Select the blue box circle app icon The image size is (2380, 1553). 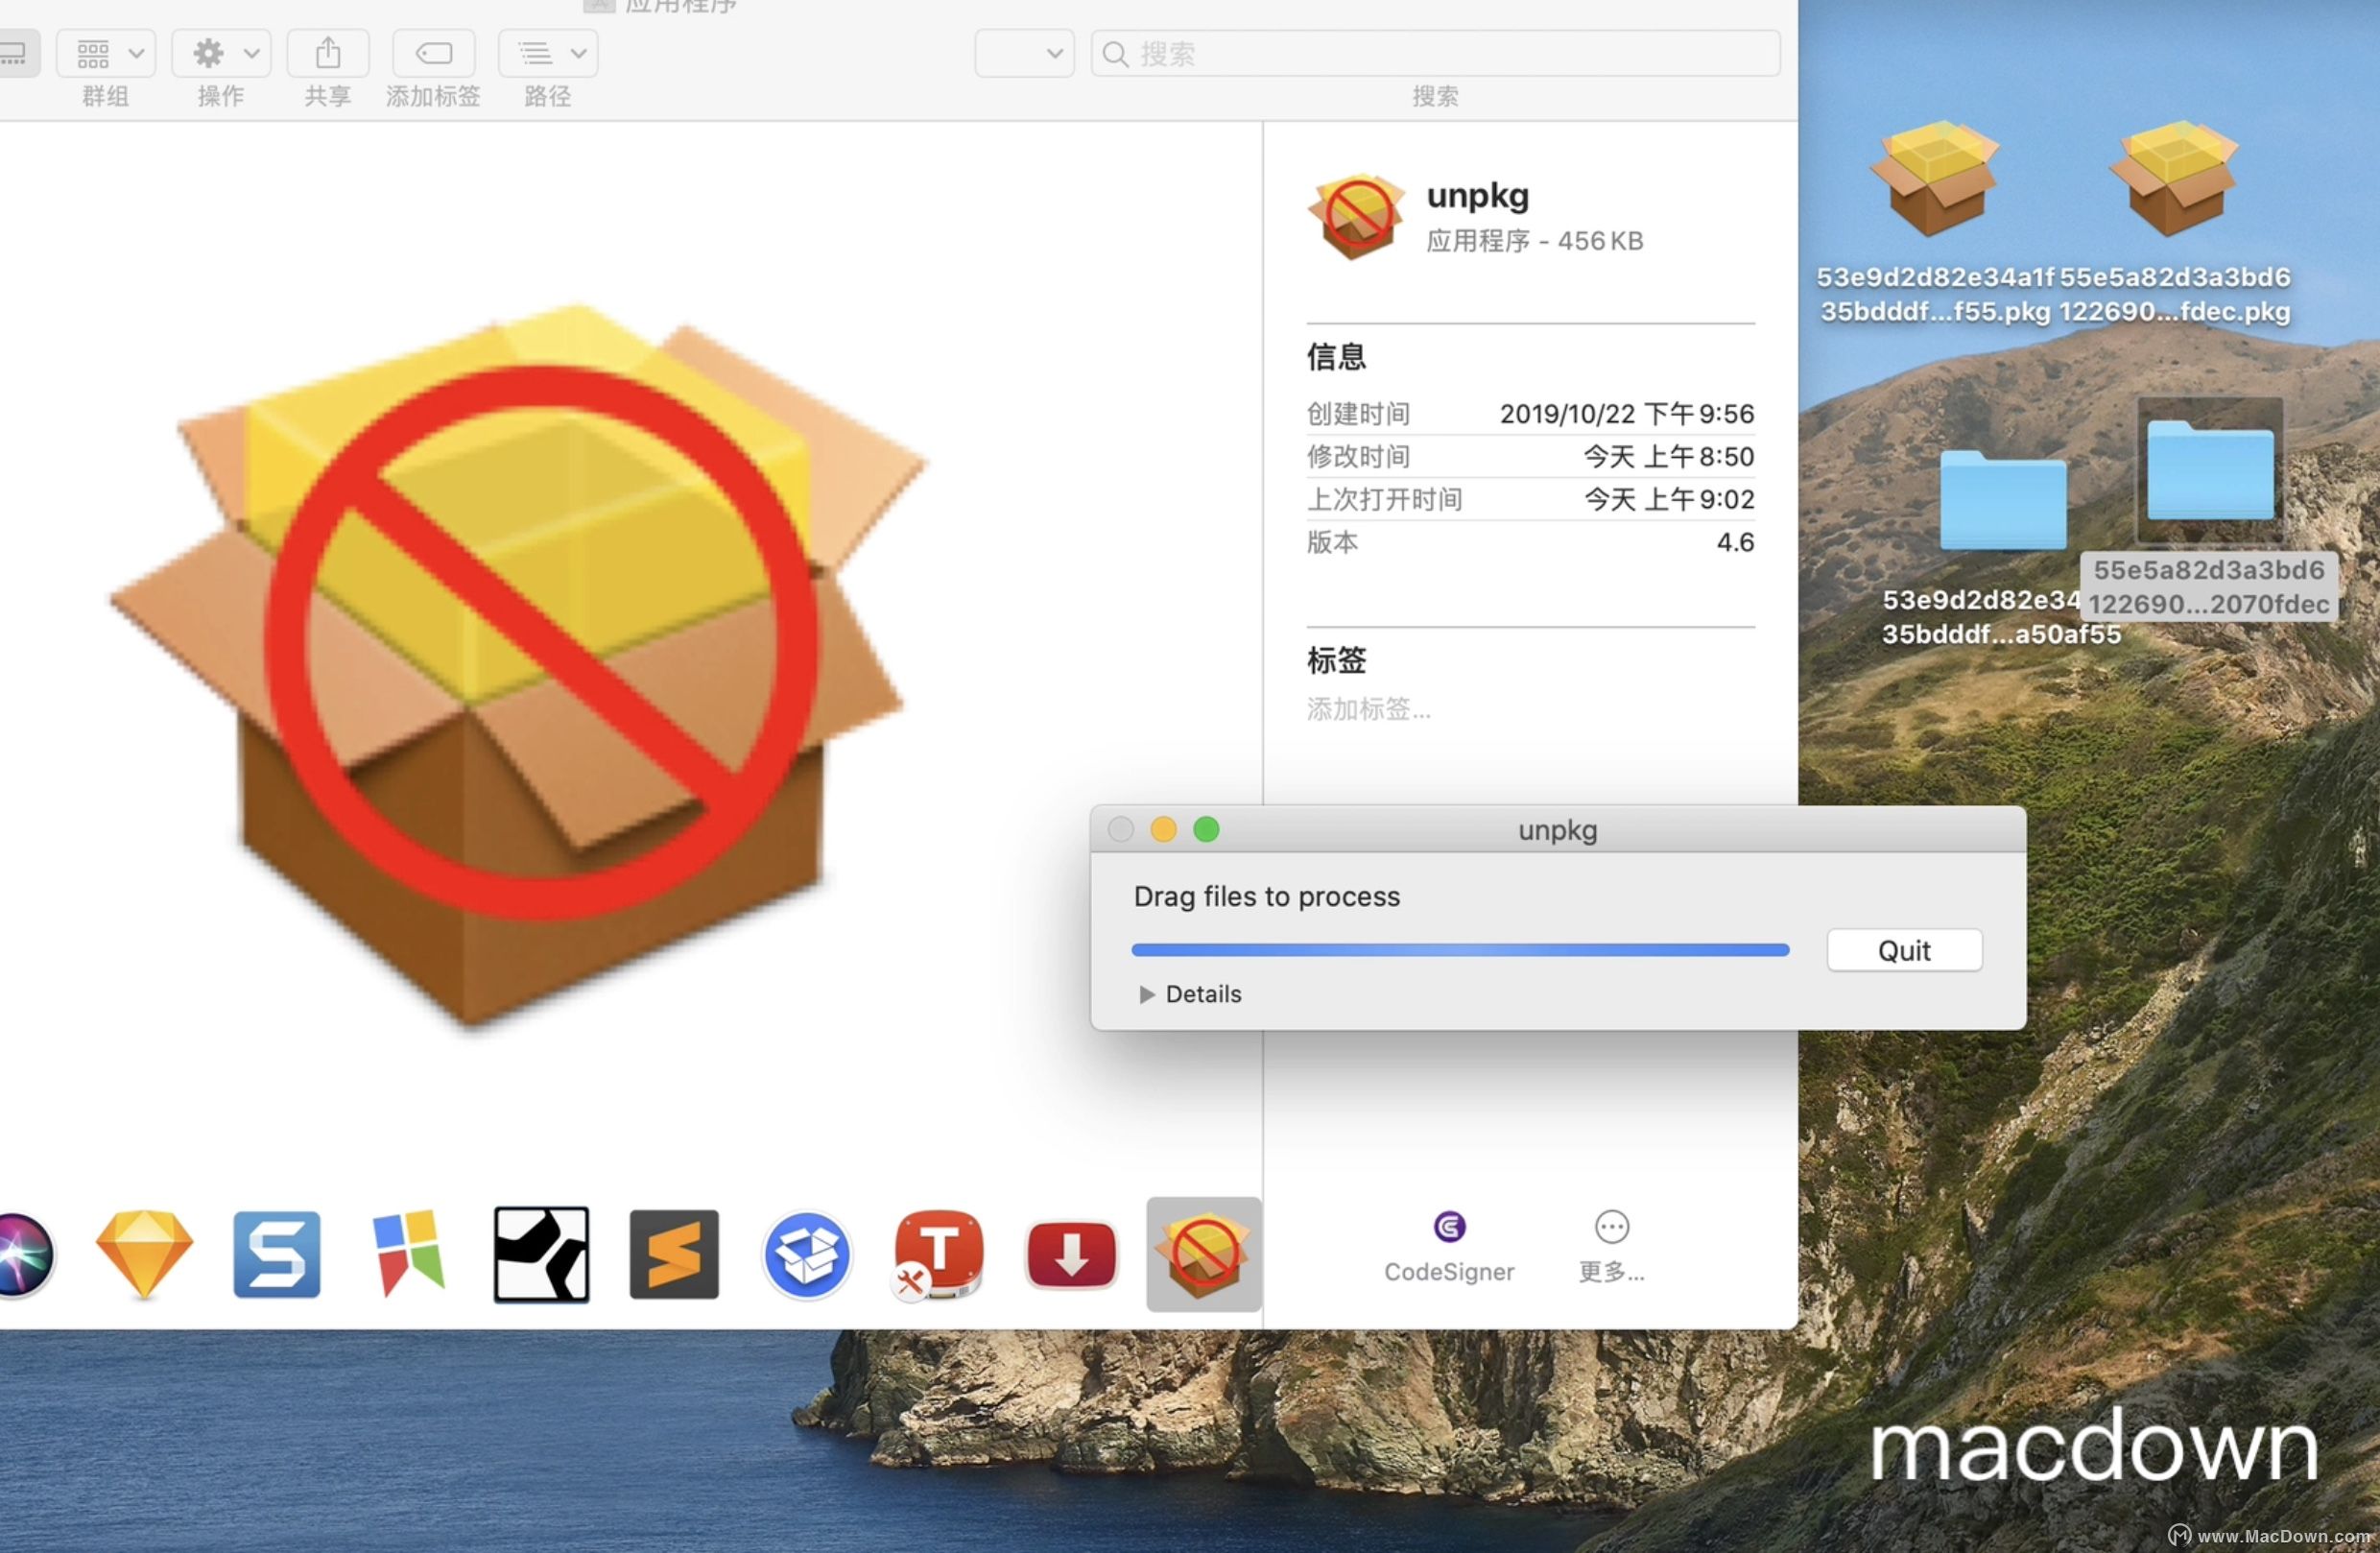click(x=806, y=1254)
